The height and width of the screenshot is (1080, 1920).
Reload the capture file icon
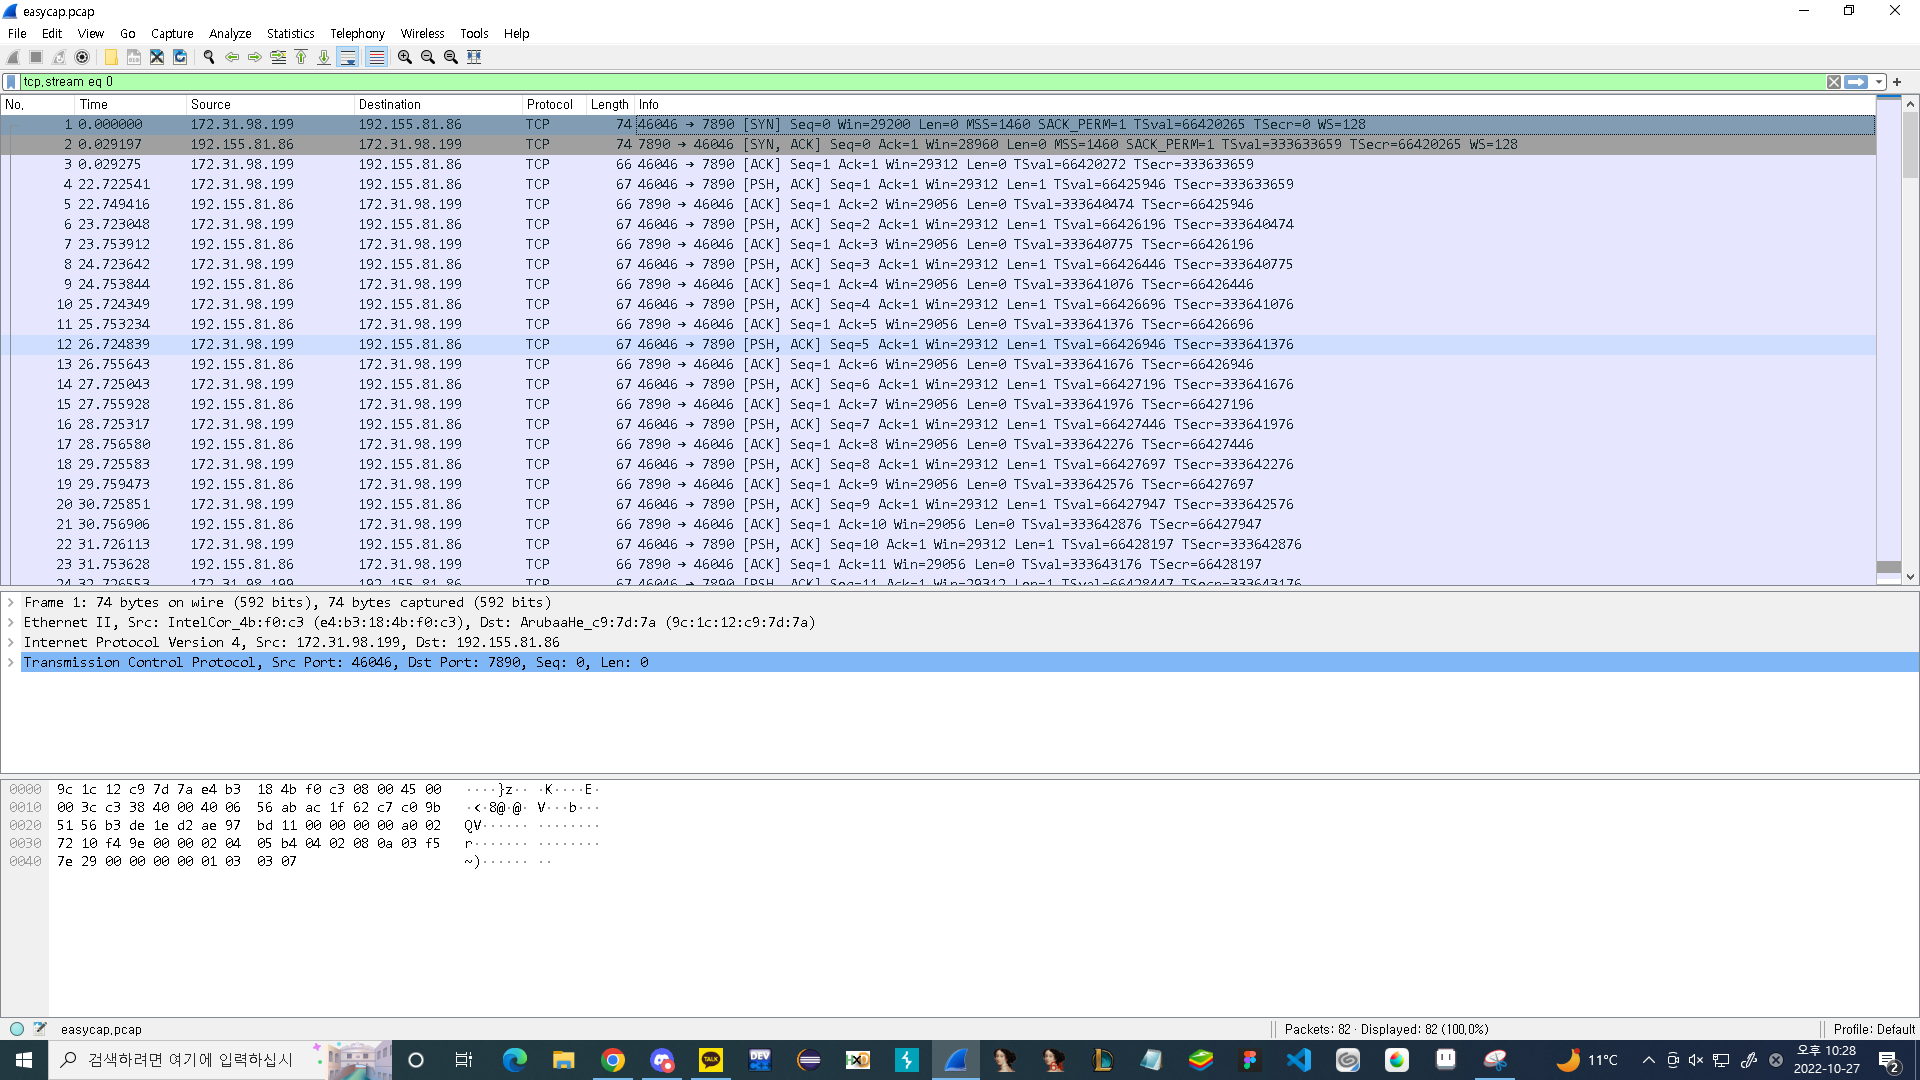tap(180, 57)
